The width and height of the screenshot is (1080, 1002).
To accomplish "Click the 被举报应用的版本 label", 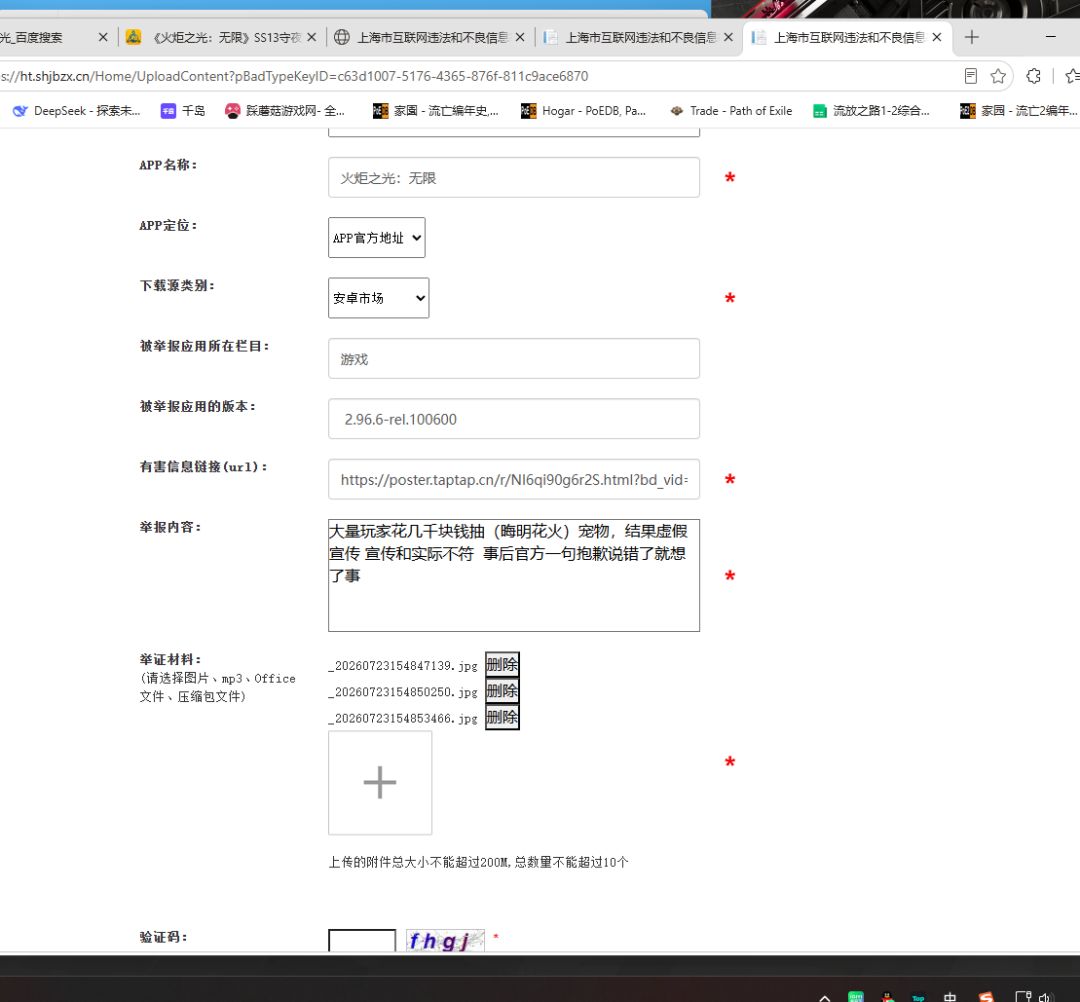I will (x=198, y=407).
